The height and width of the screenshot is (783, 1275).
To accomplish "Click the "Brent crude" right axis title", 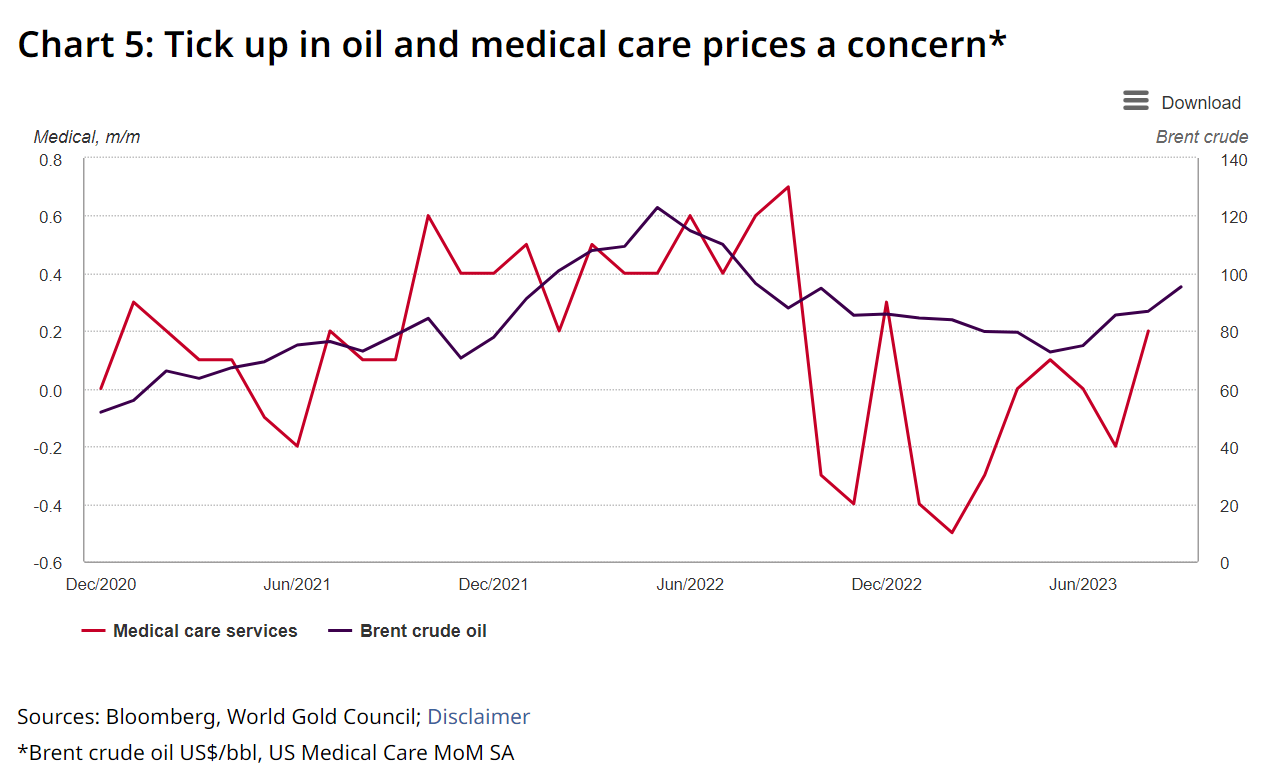I will (1201, 137).
